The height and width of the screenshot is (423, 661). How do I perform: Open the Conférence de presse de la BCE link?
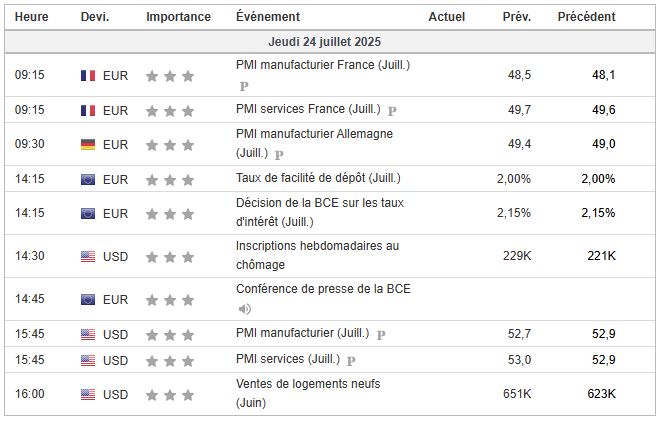click(323, 289)
